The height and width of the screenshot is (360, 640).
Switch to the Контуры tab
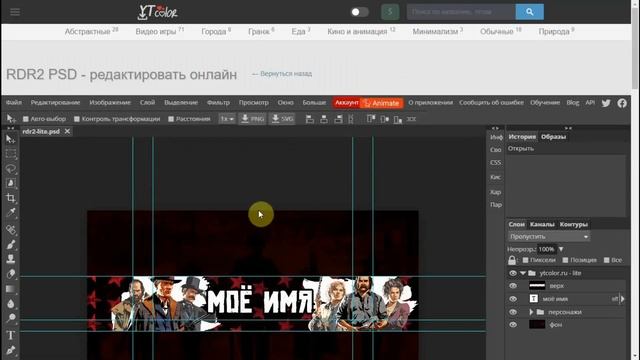[573, 224]
